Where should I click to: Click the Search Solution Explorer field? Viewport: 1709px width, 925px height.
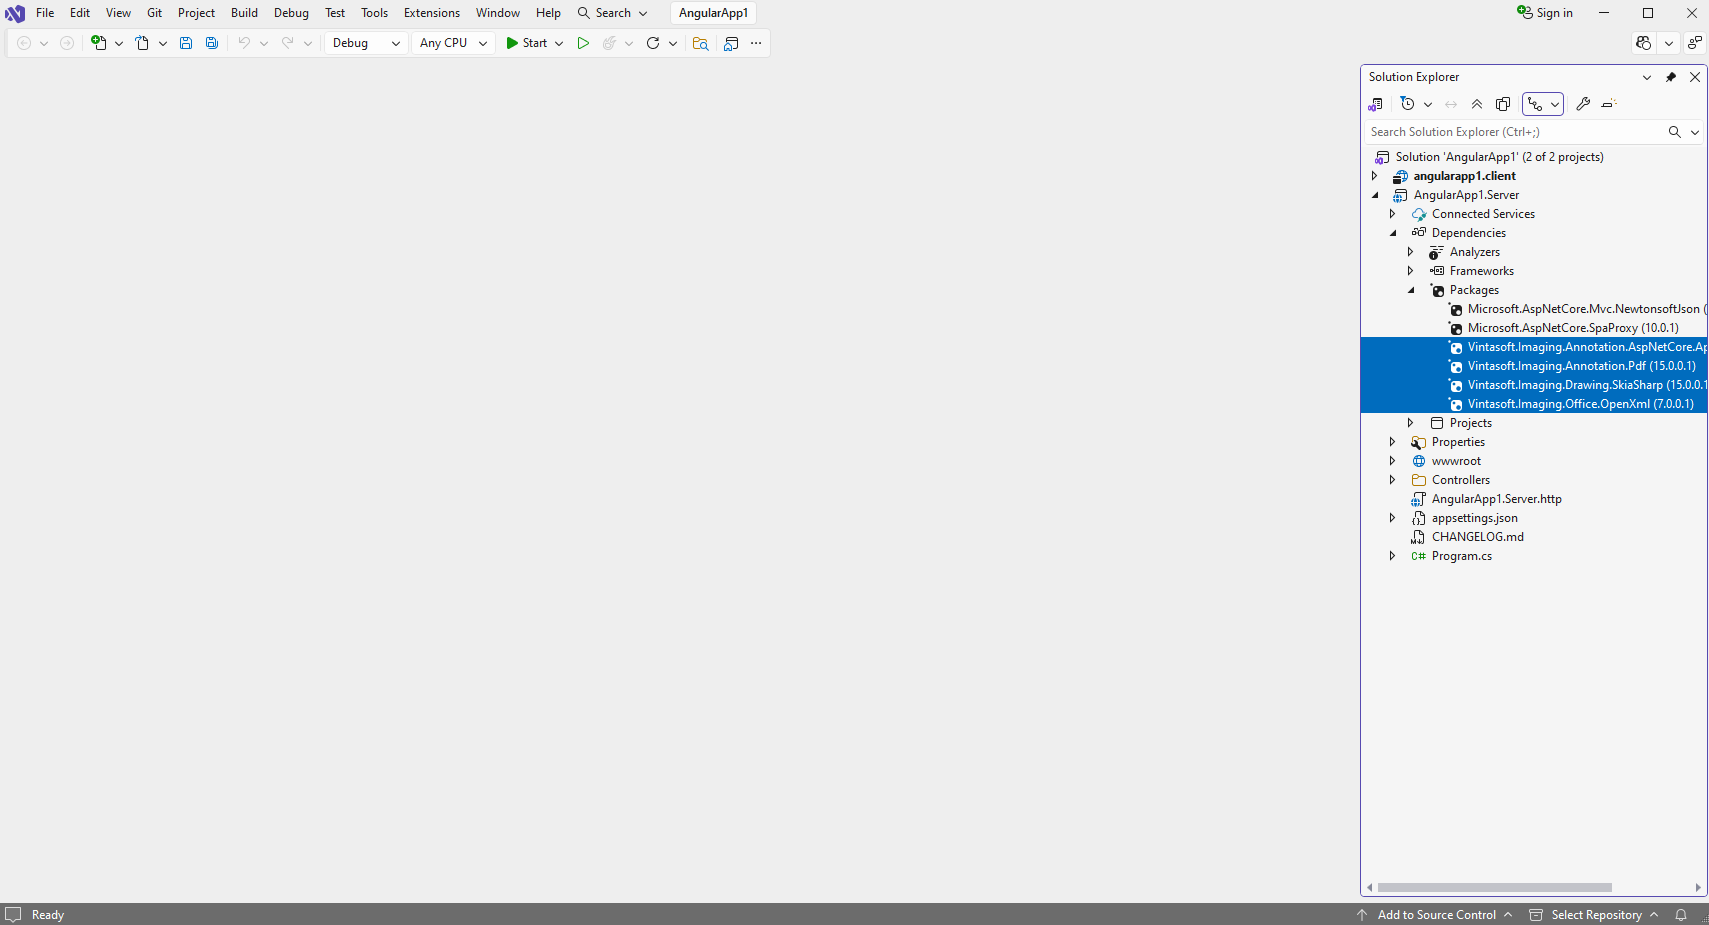(1514, 132)
